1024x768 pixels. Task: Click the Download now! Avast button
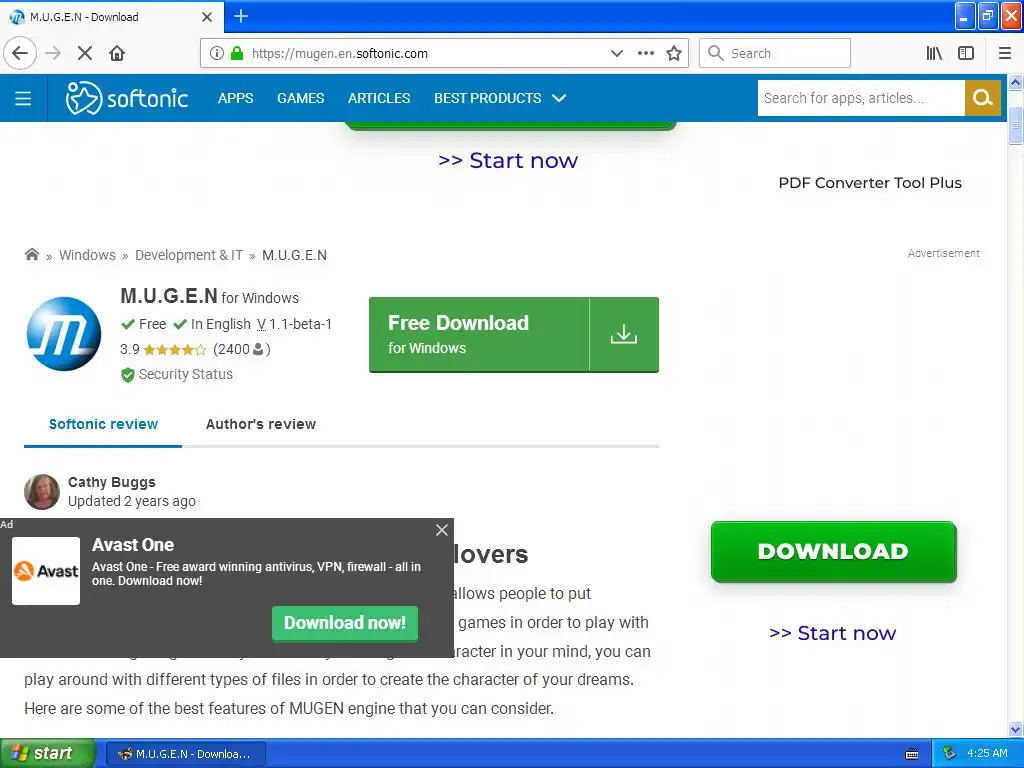(345, 623)
